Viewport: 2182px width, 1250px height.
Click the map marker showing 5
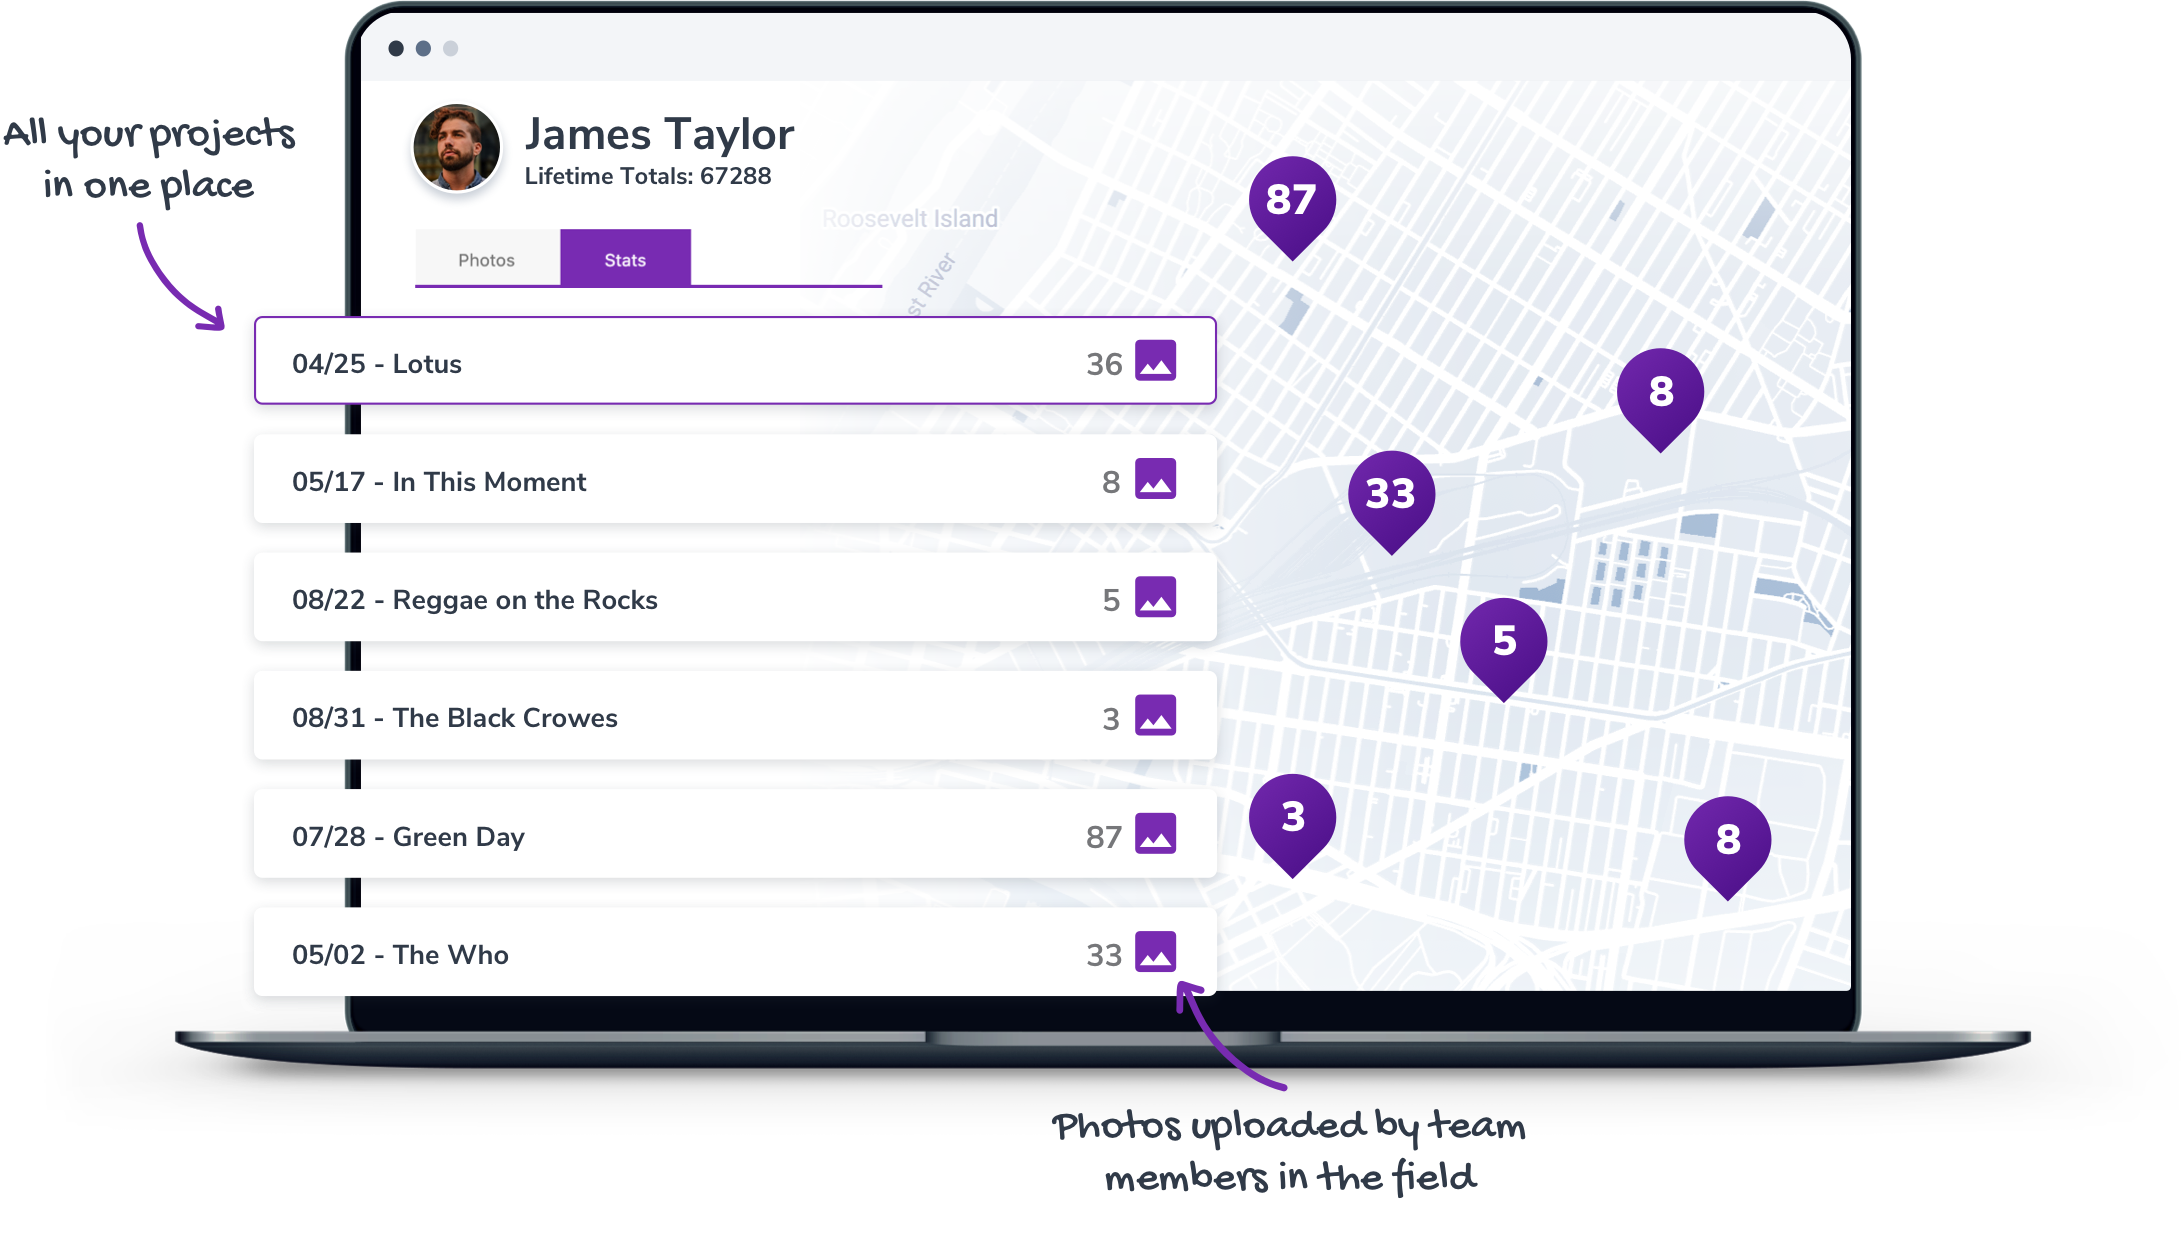tap(1503, 641)
